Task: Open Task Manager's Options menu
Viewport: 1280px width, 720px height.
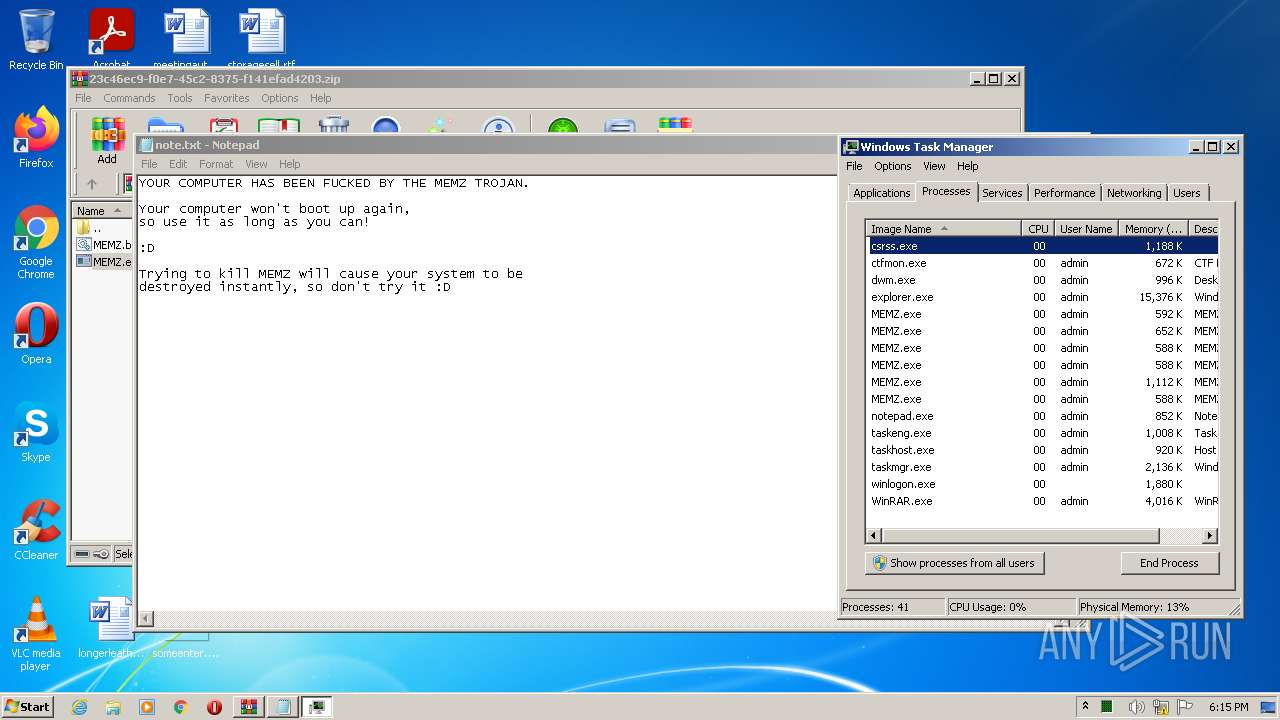Action: pyautogui.click(x=892, y=166)
